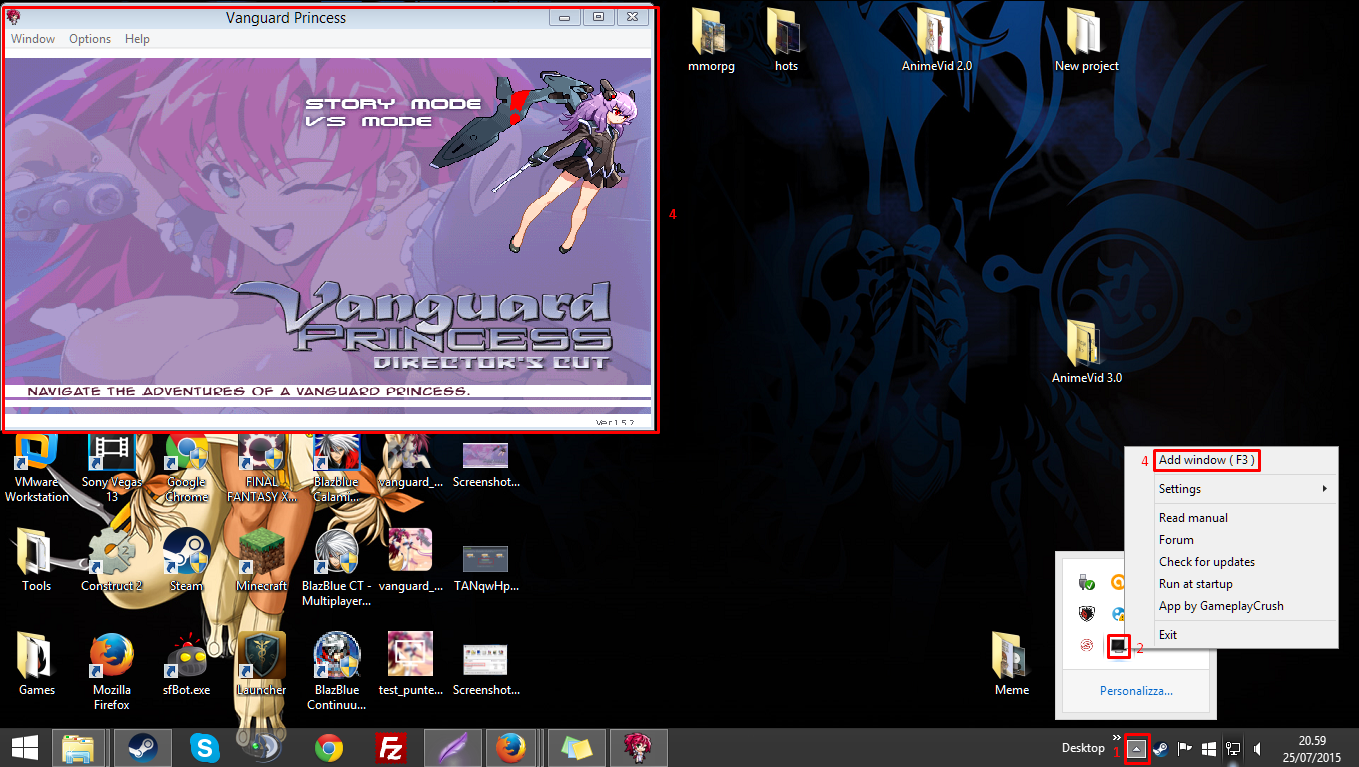Select the Meme folder on the desktop

pos(1011,664)
